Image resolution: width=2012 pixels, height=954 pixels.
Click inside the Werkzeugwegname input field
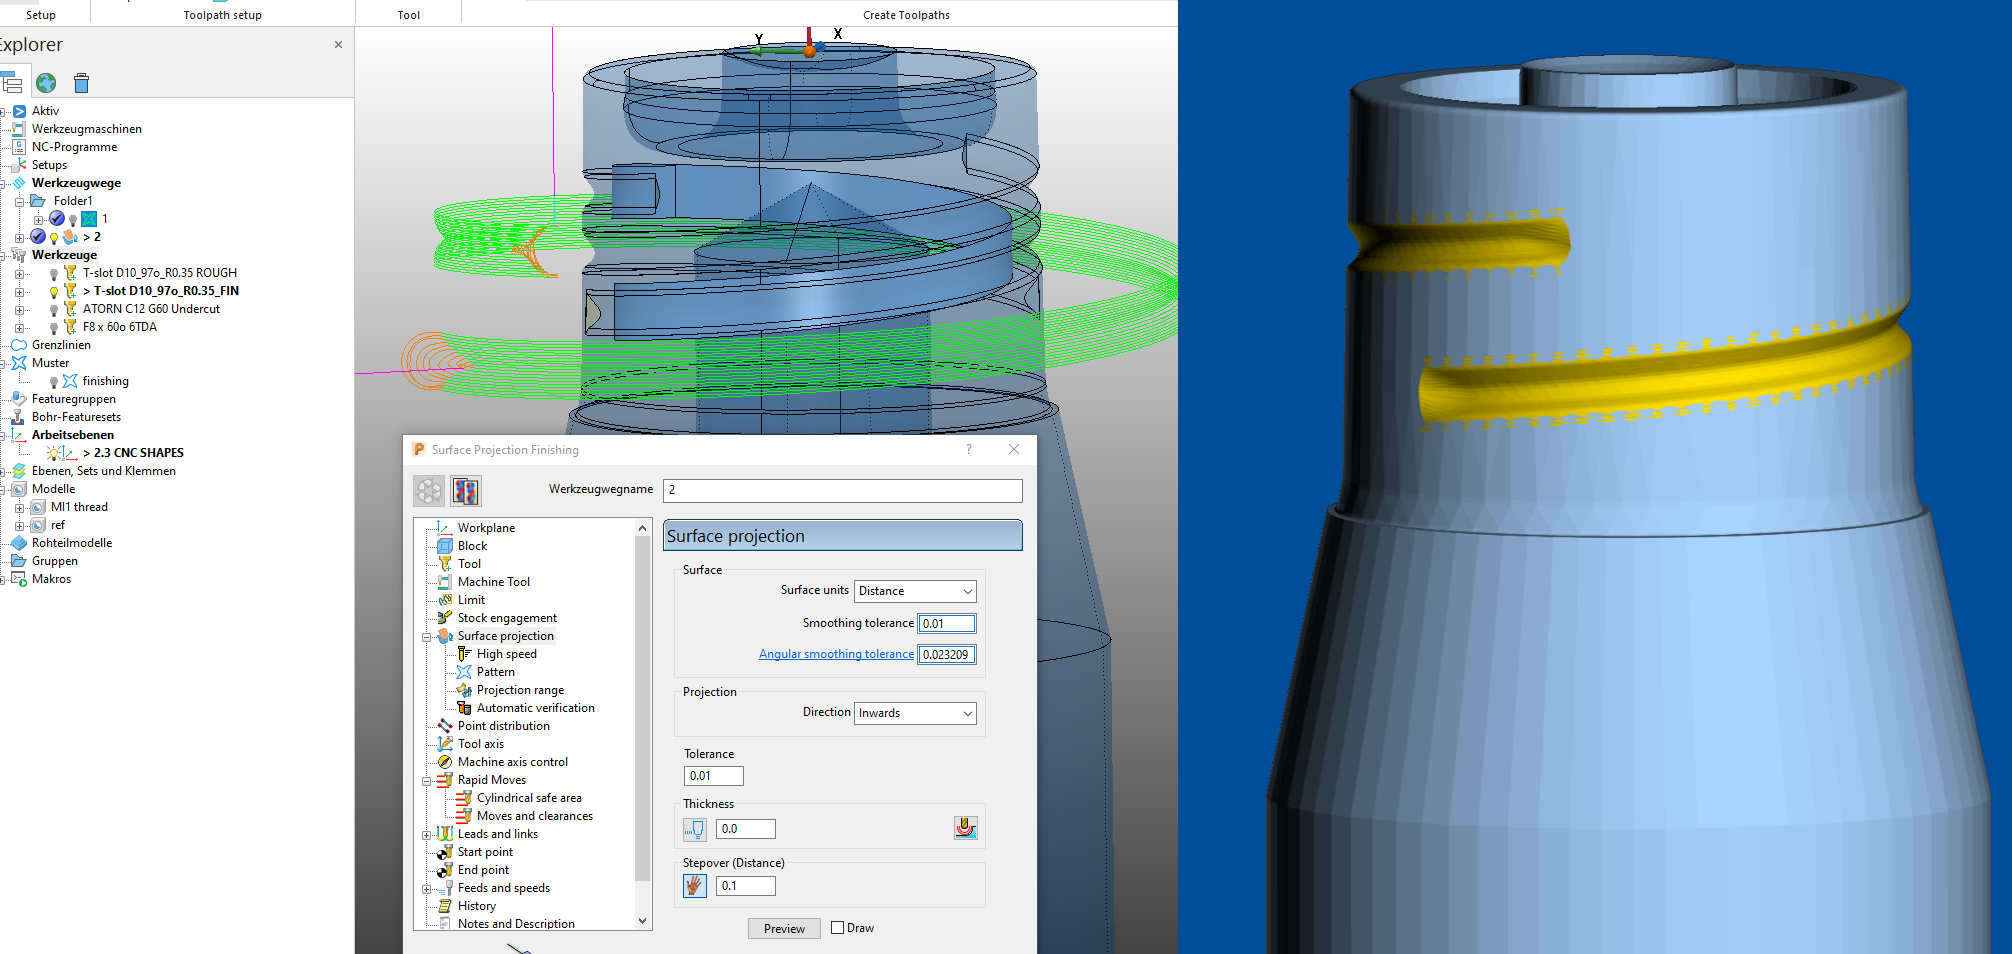842,490
